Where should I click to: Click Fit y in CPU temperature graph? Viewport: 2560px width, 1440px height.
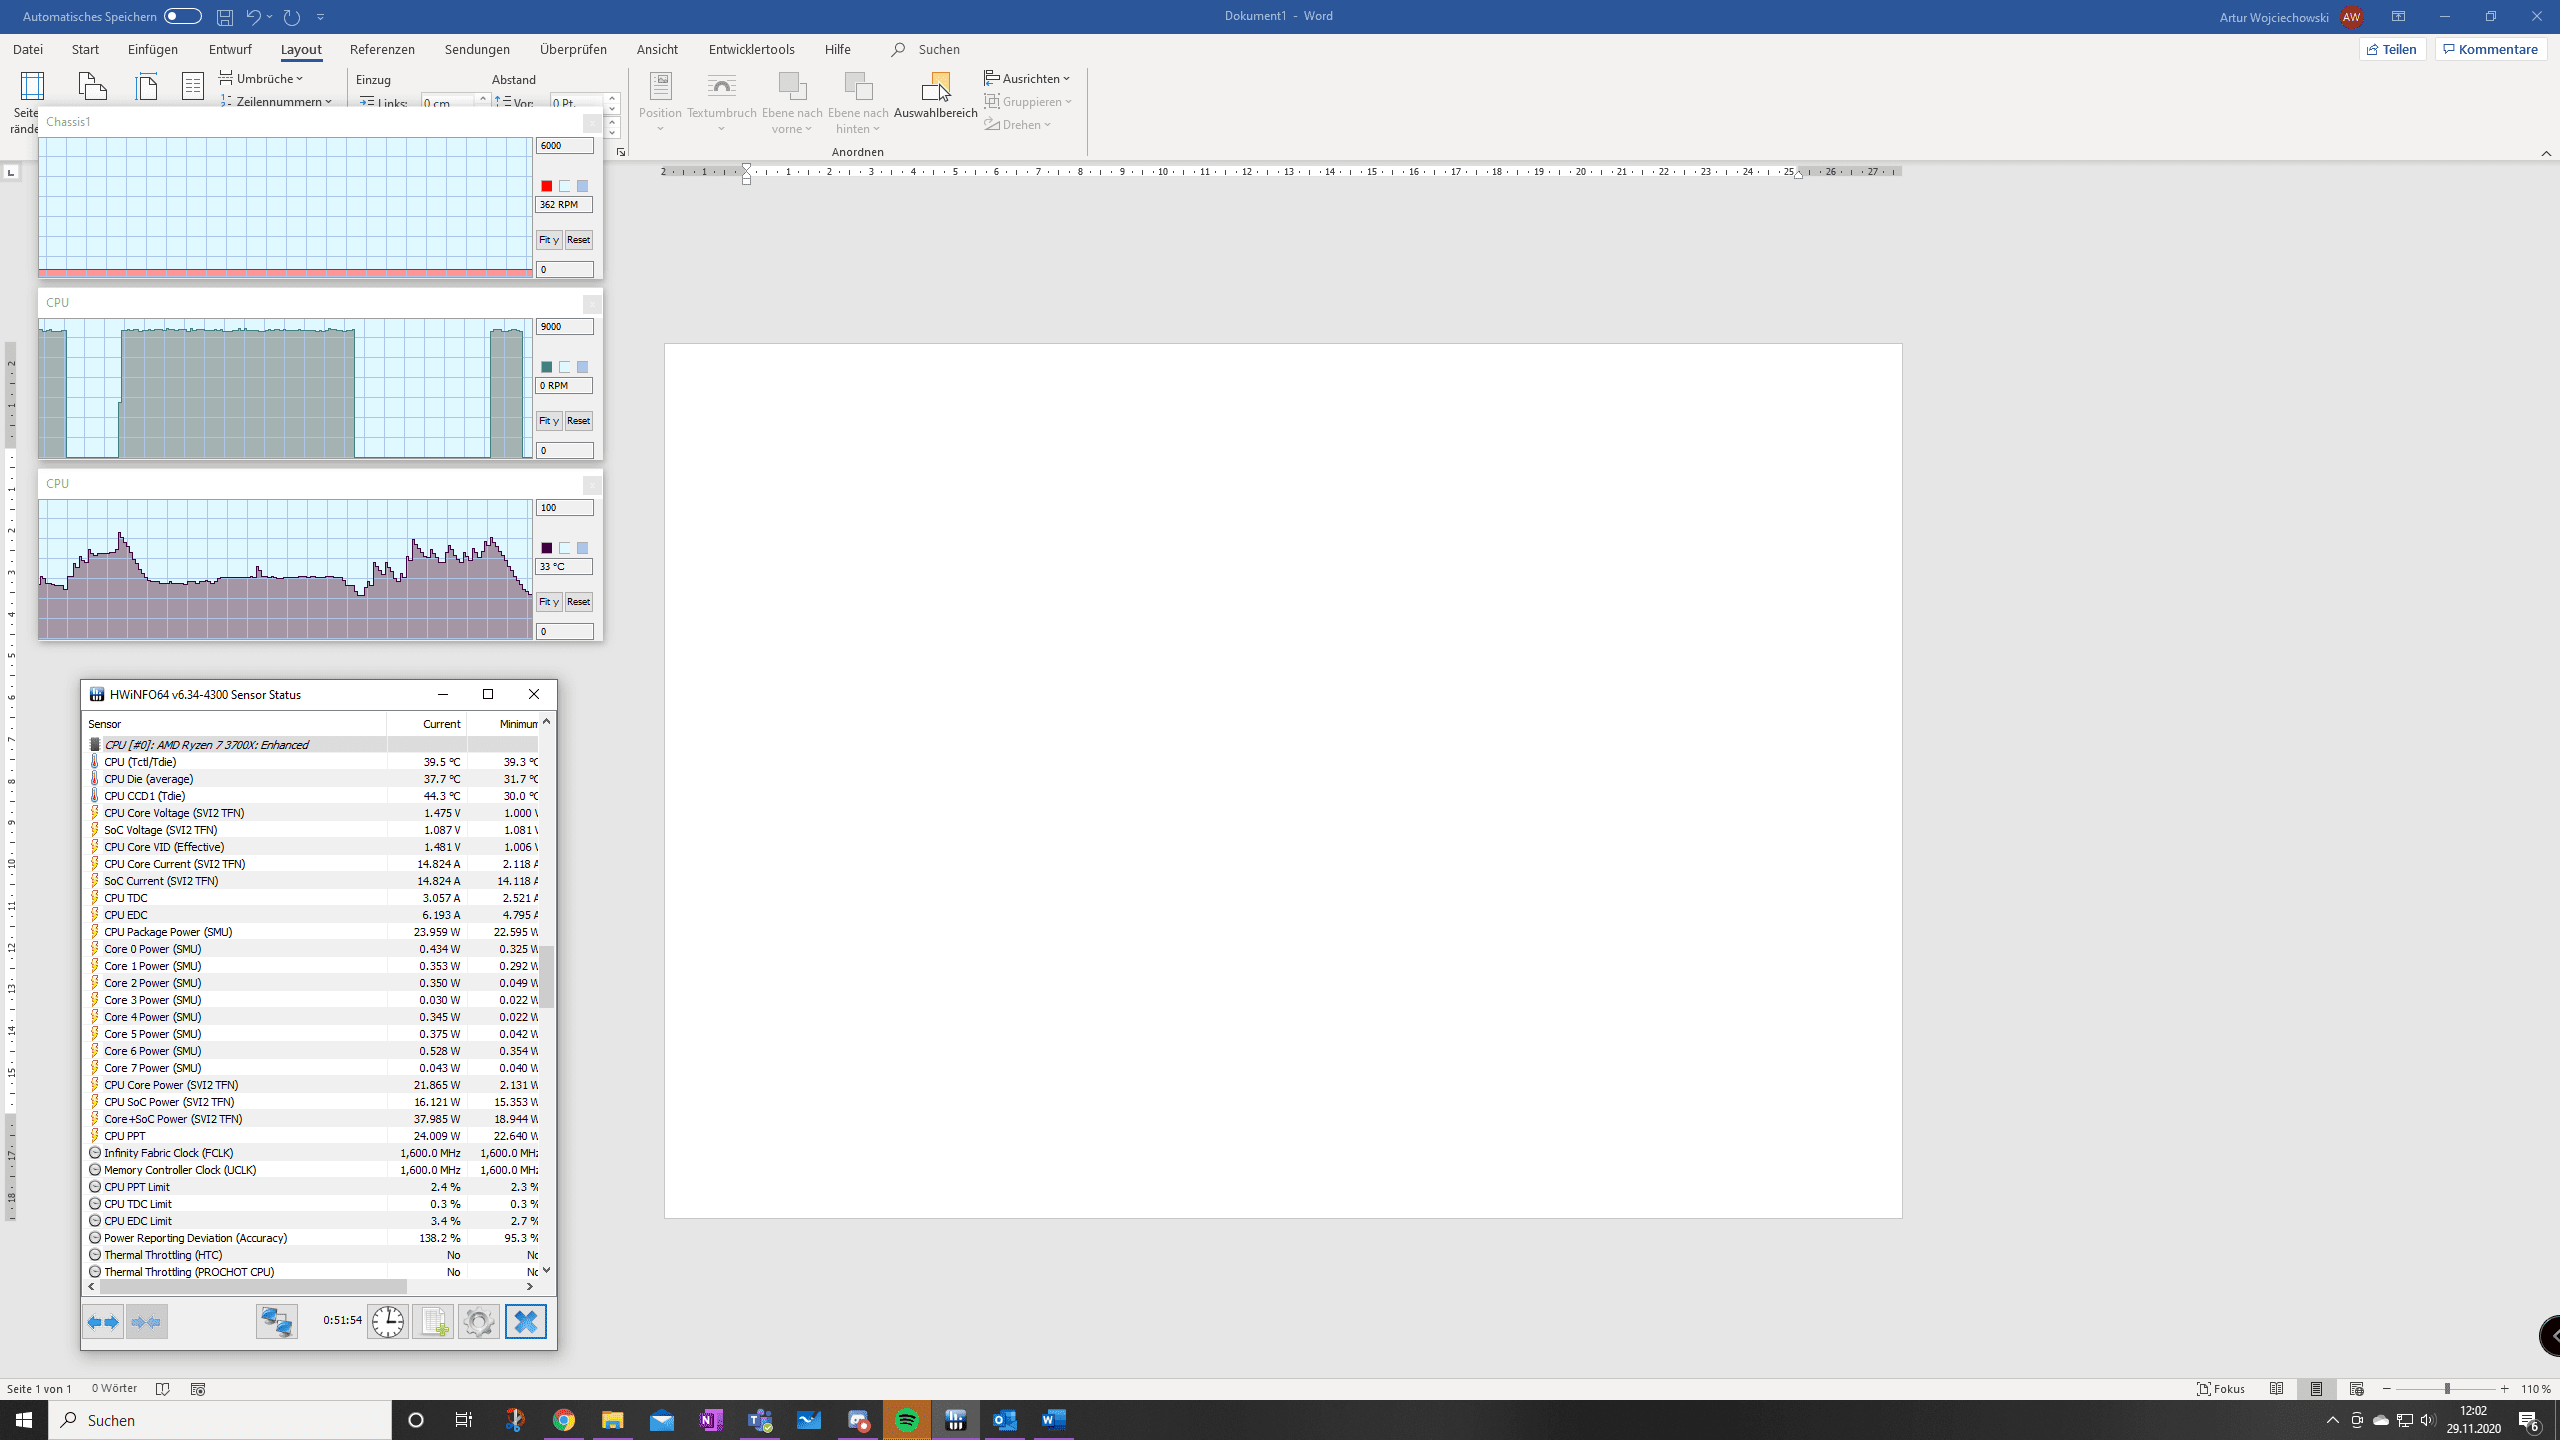click(x=549, y=602)
